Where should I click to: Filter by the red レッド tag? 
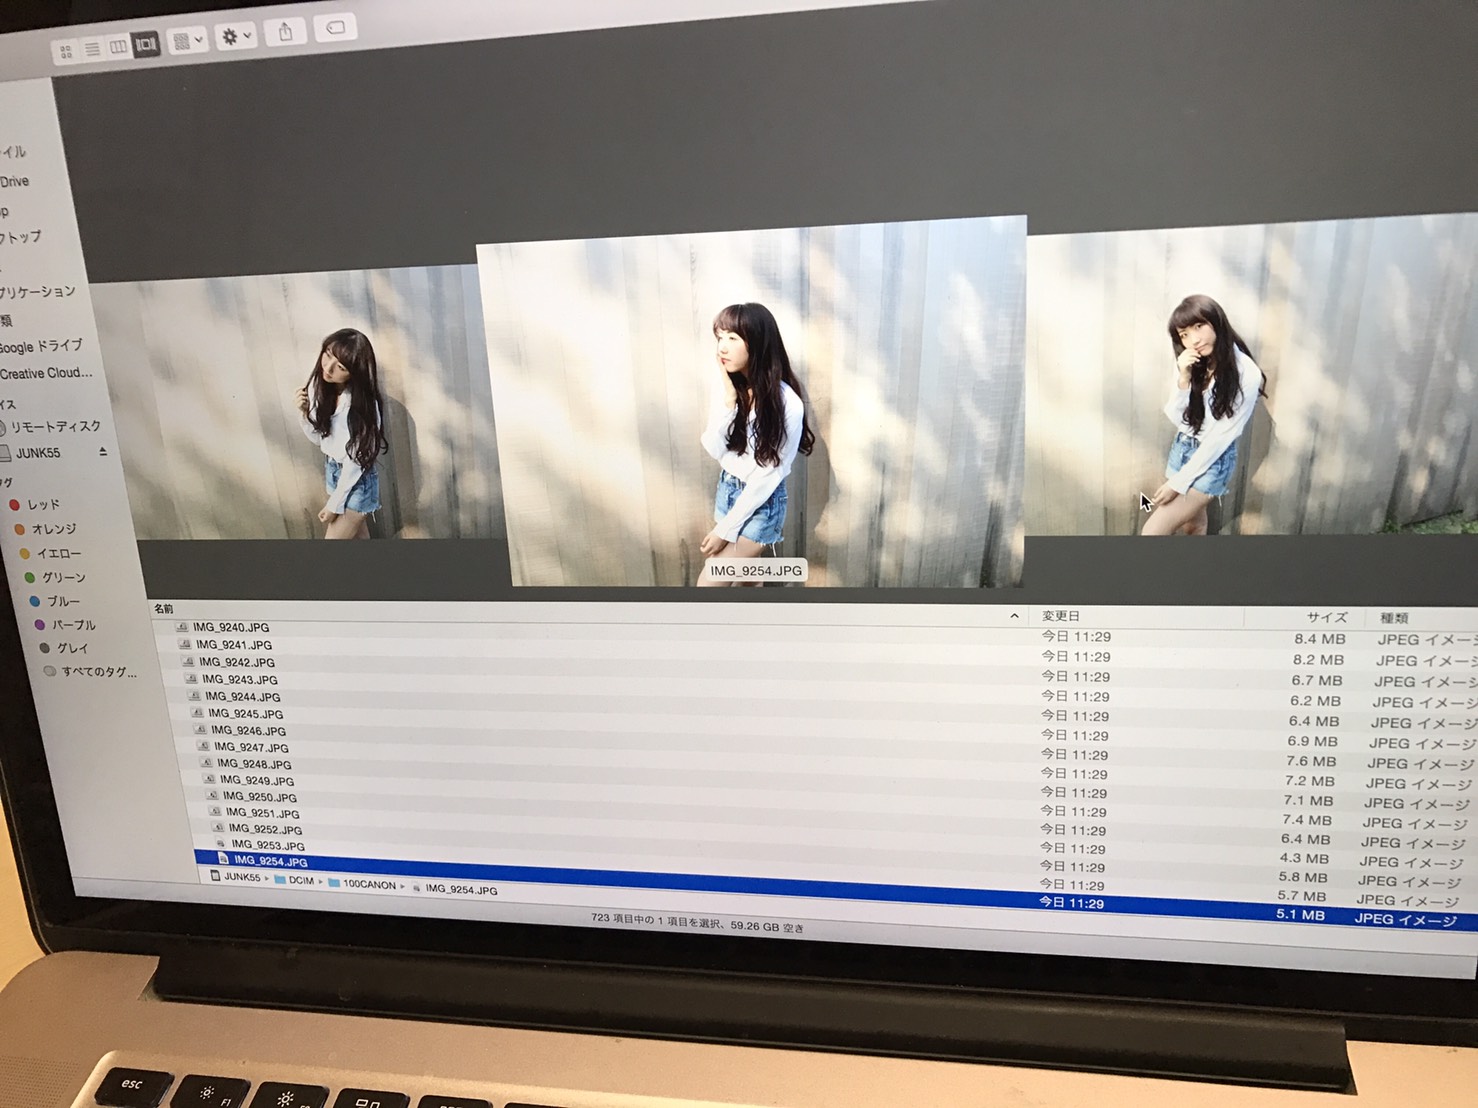[x=35, y=505]
